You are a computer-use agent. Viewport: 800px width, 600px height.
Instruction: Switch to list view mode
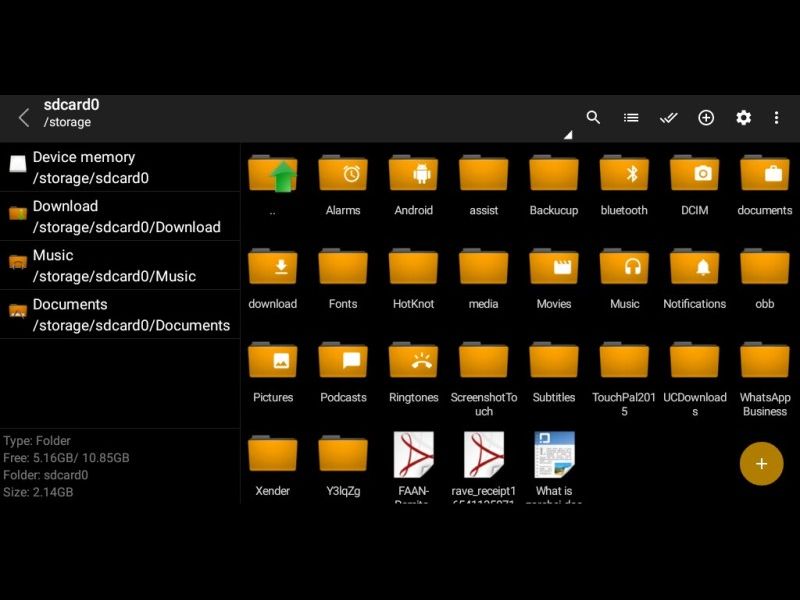click(631, 118)
